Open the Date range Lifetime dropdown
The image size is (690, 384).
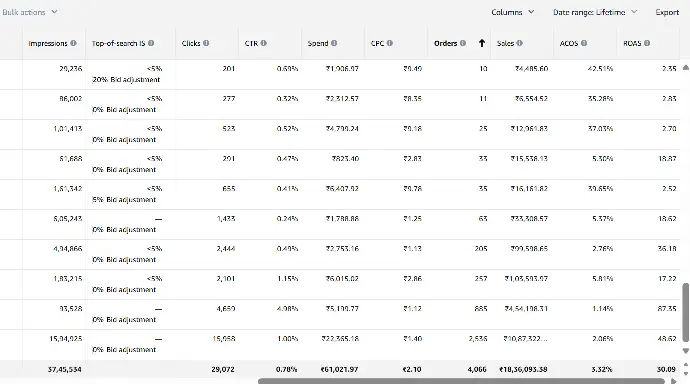coord(595,12)
